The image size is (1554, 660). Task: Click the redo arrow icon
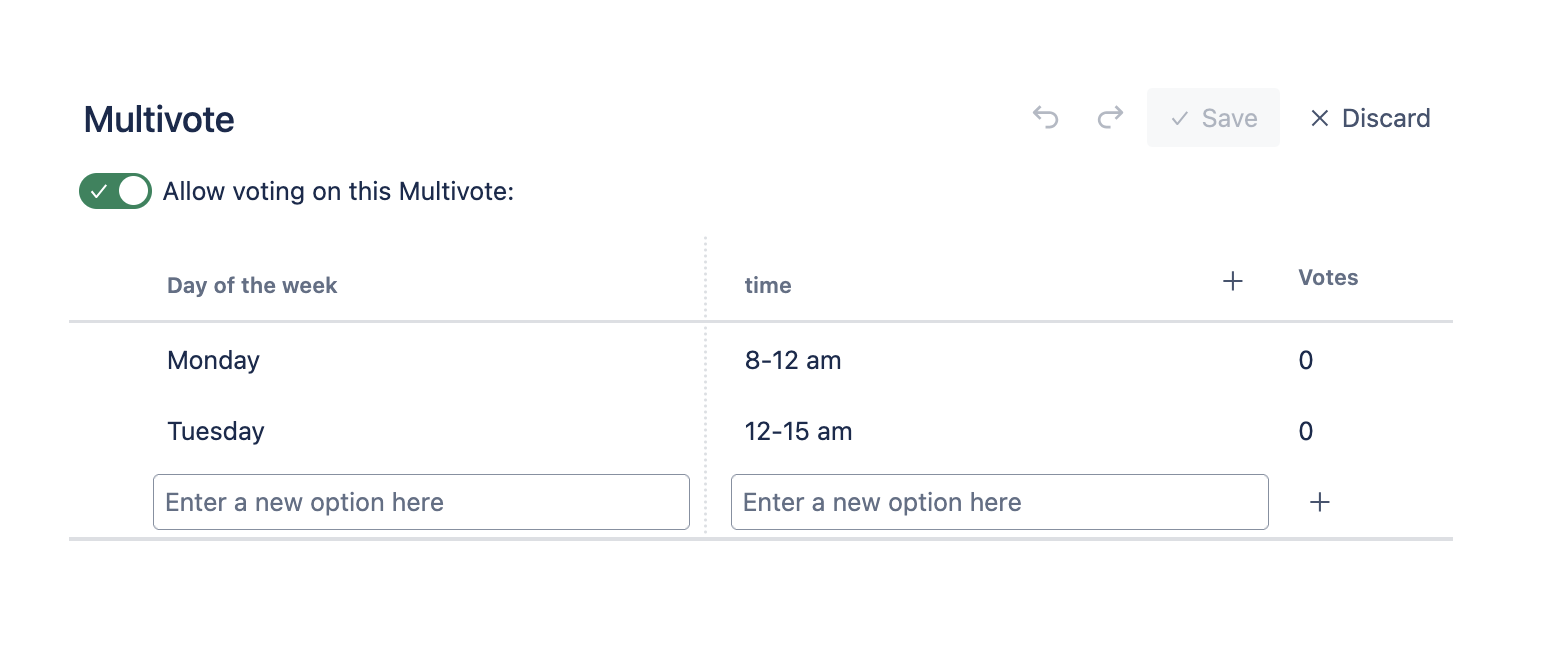point(1110,118)
